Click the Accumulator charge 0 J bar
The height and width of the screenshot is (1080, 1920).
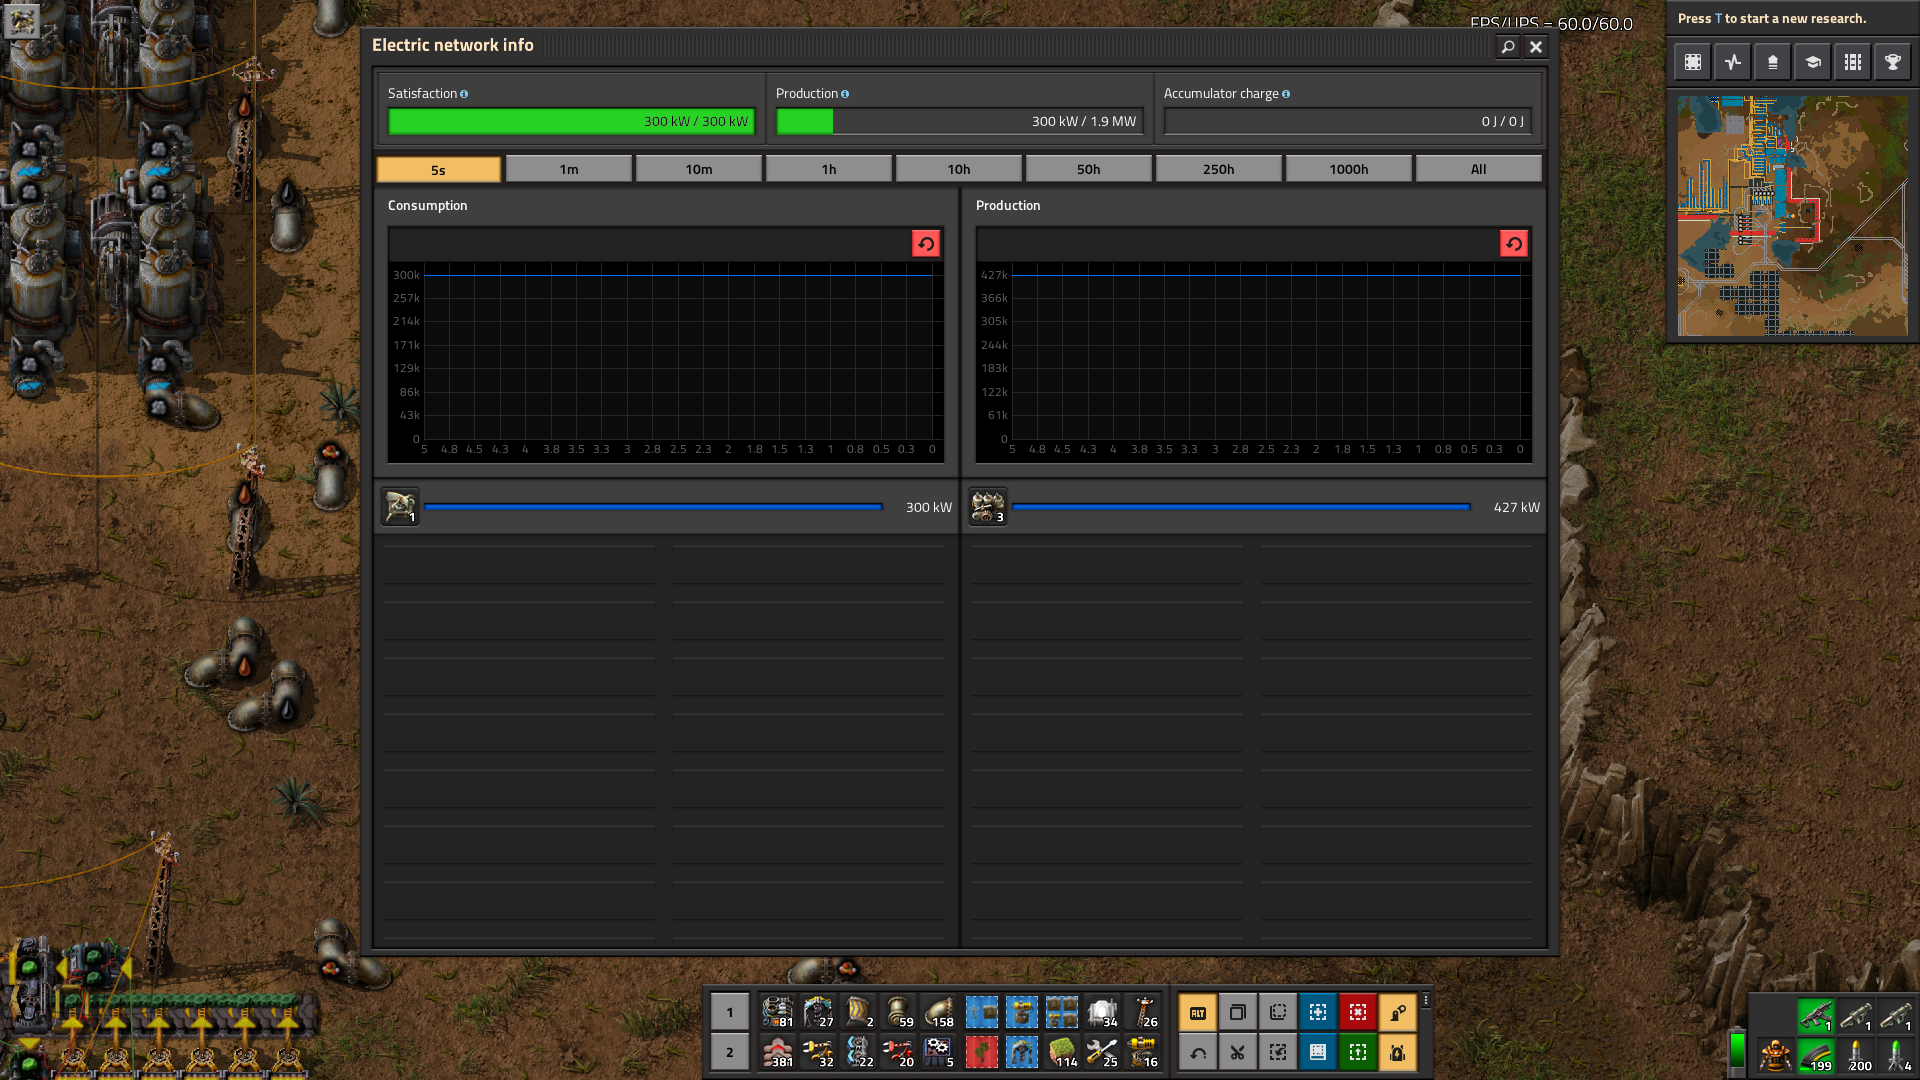(1347, 122)
